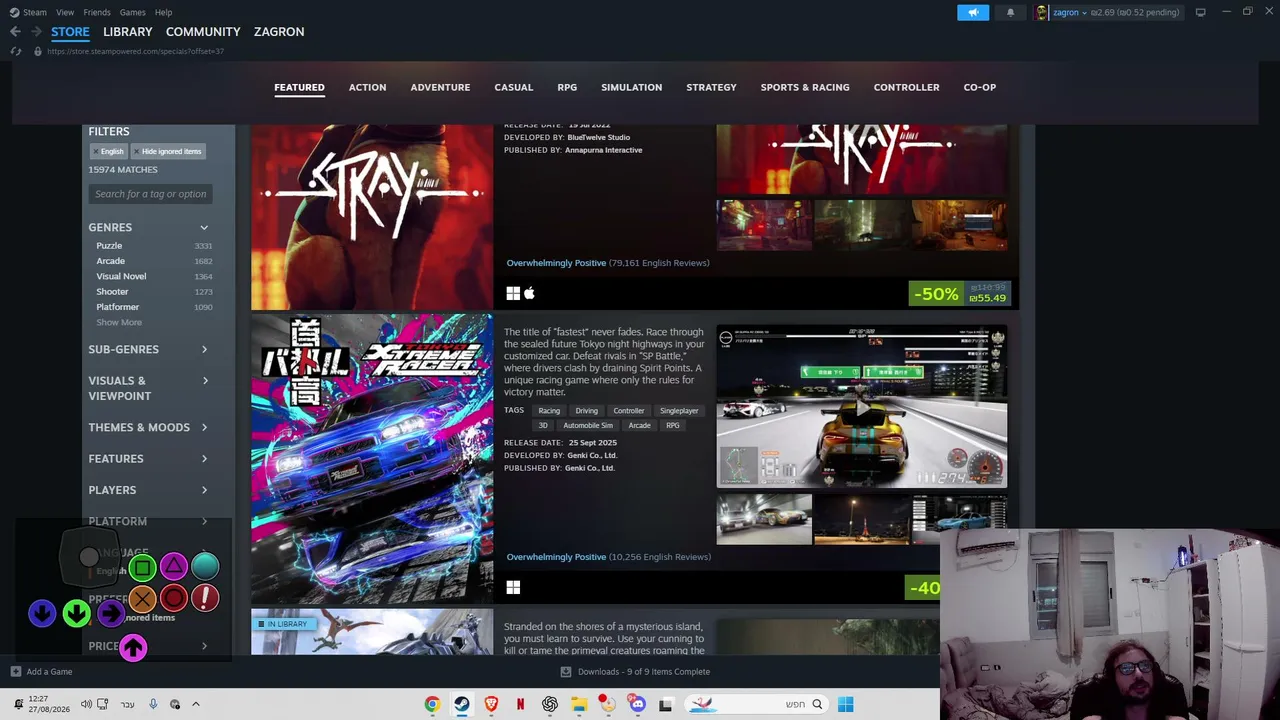The width and height of the screenshot is (1280, 720).
Task: Click the Steam taskbar icon
Action: [461, 704]
